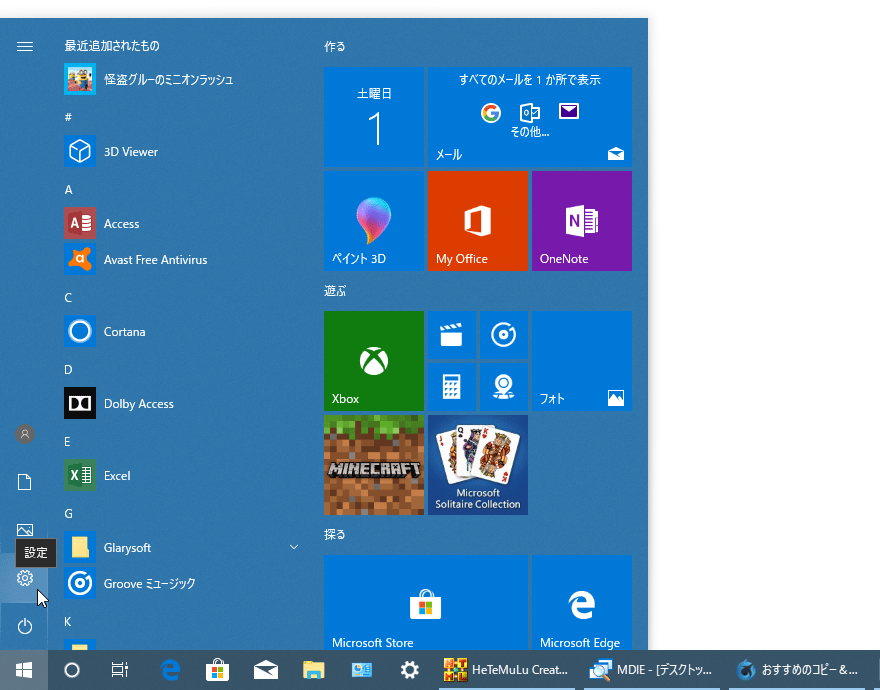This screenshot has width=880, height=690.
Task: Click the letter A index header
Action: [x=68, y=190]
